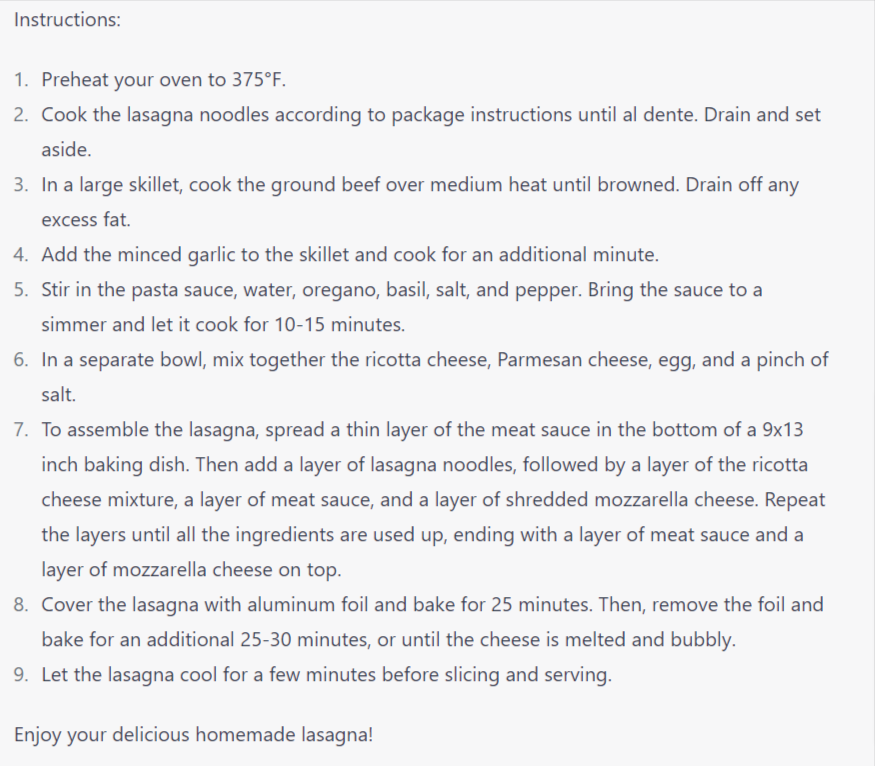The width and height of the screenshot is (875, 766).
Task: Click the word "aside." ending step 2
Action: [x=66, y=150]
